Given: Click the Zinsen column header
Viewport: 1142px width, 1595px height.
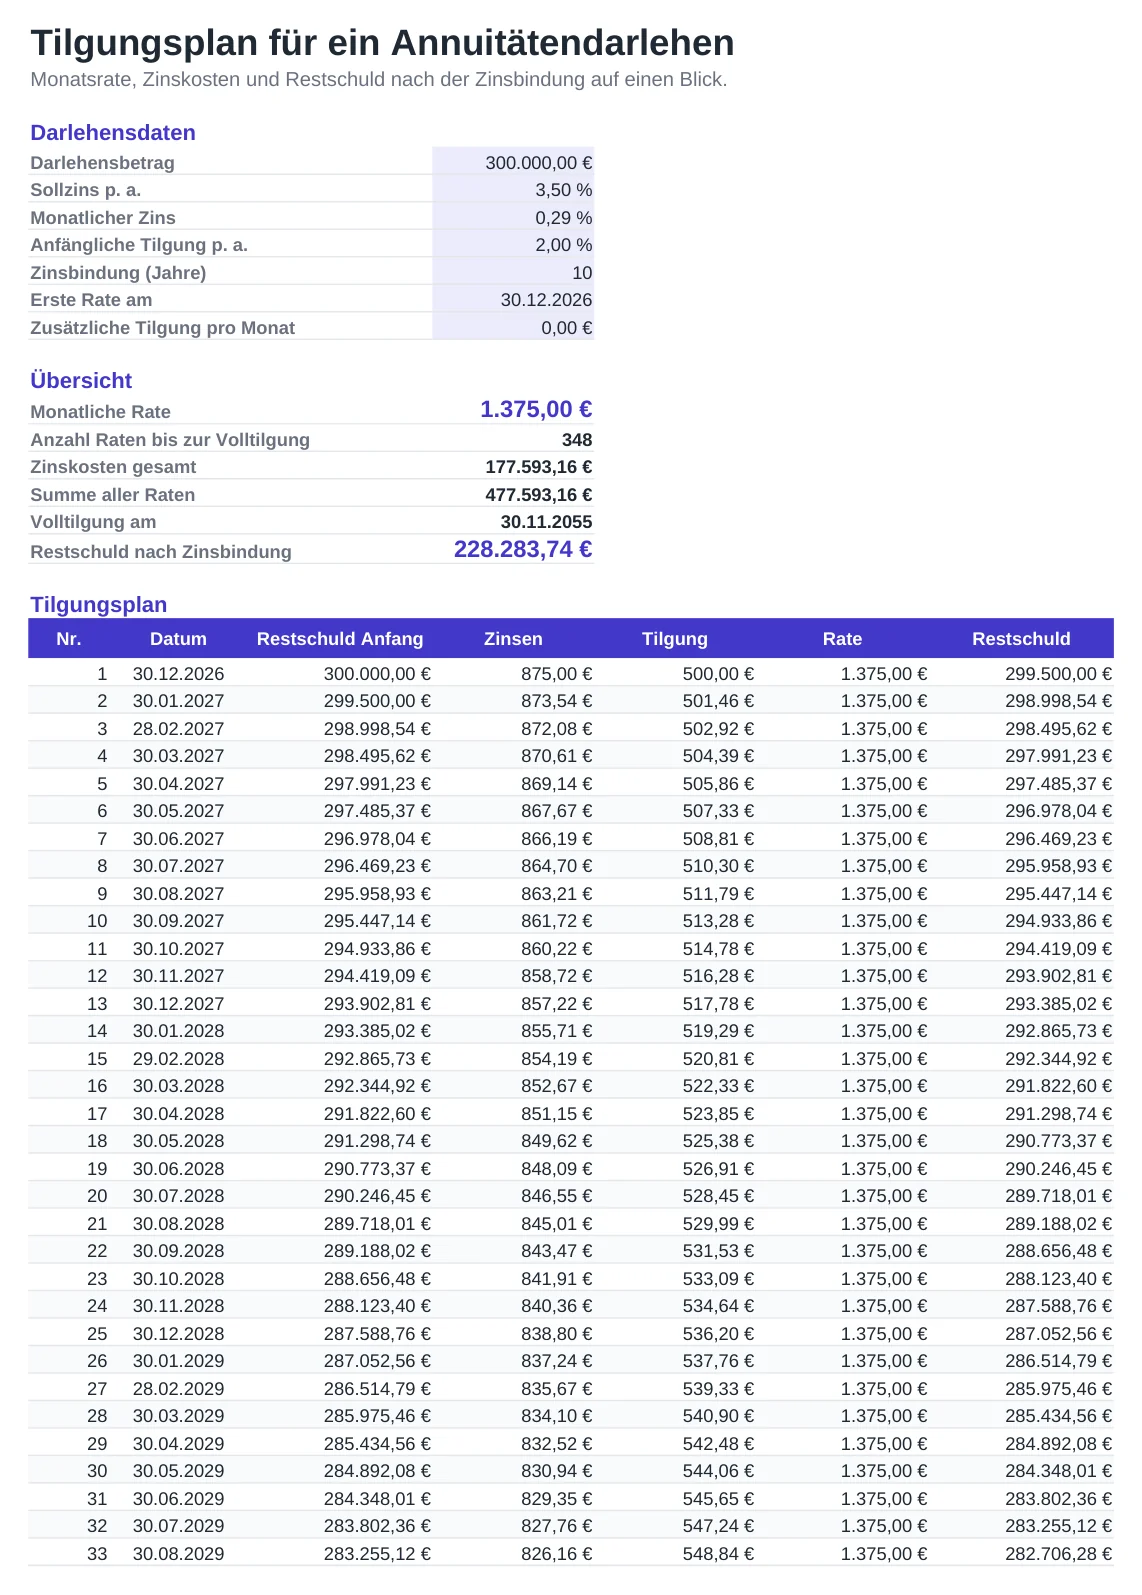Looking at the screenshot, I should coord(513,639).
